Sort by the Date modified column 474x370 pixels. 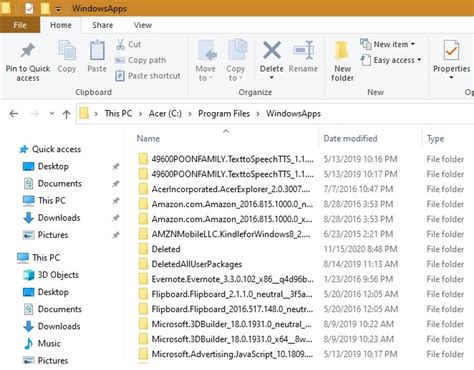[x=350, y=138]
